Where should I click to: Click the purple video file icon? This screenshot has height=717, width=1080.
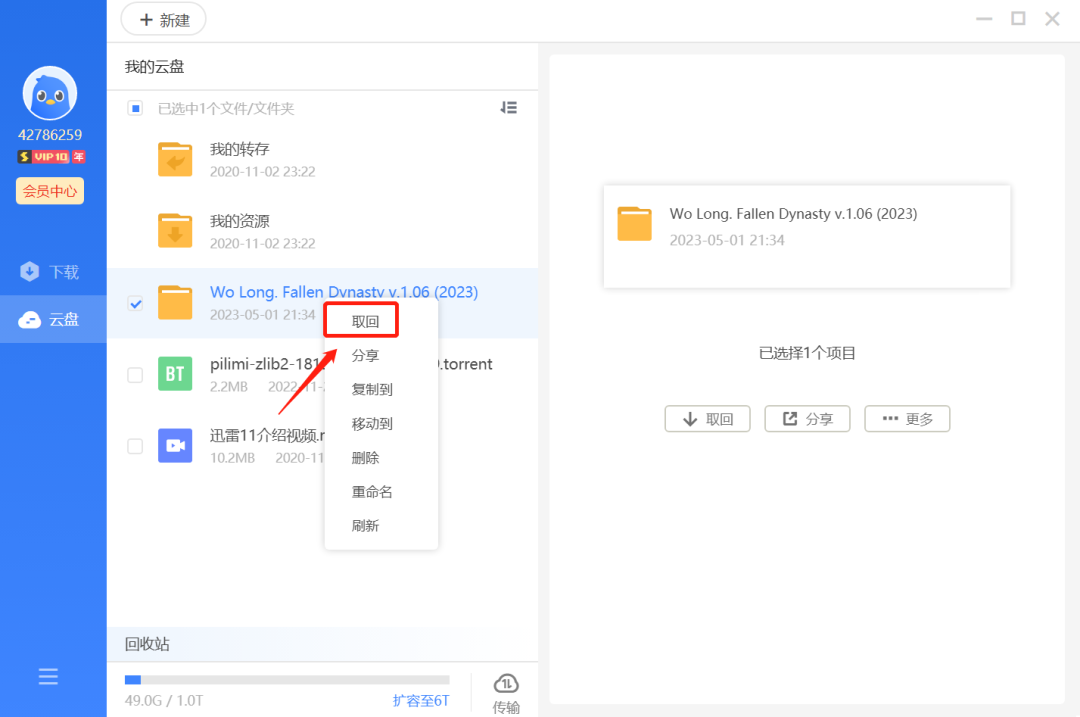click(175, 446)
